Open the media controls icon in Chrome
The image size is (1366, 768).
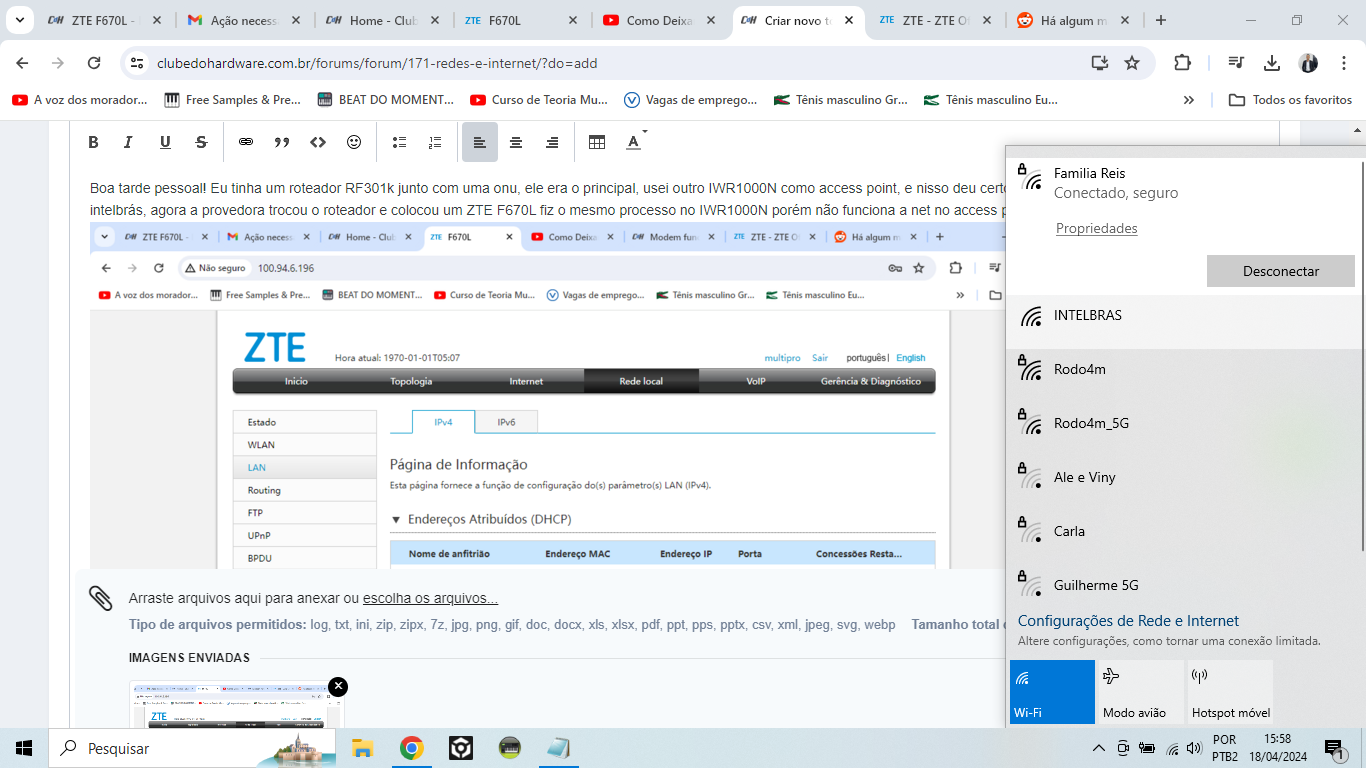[1236, 63]
